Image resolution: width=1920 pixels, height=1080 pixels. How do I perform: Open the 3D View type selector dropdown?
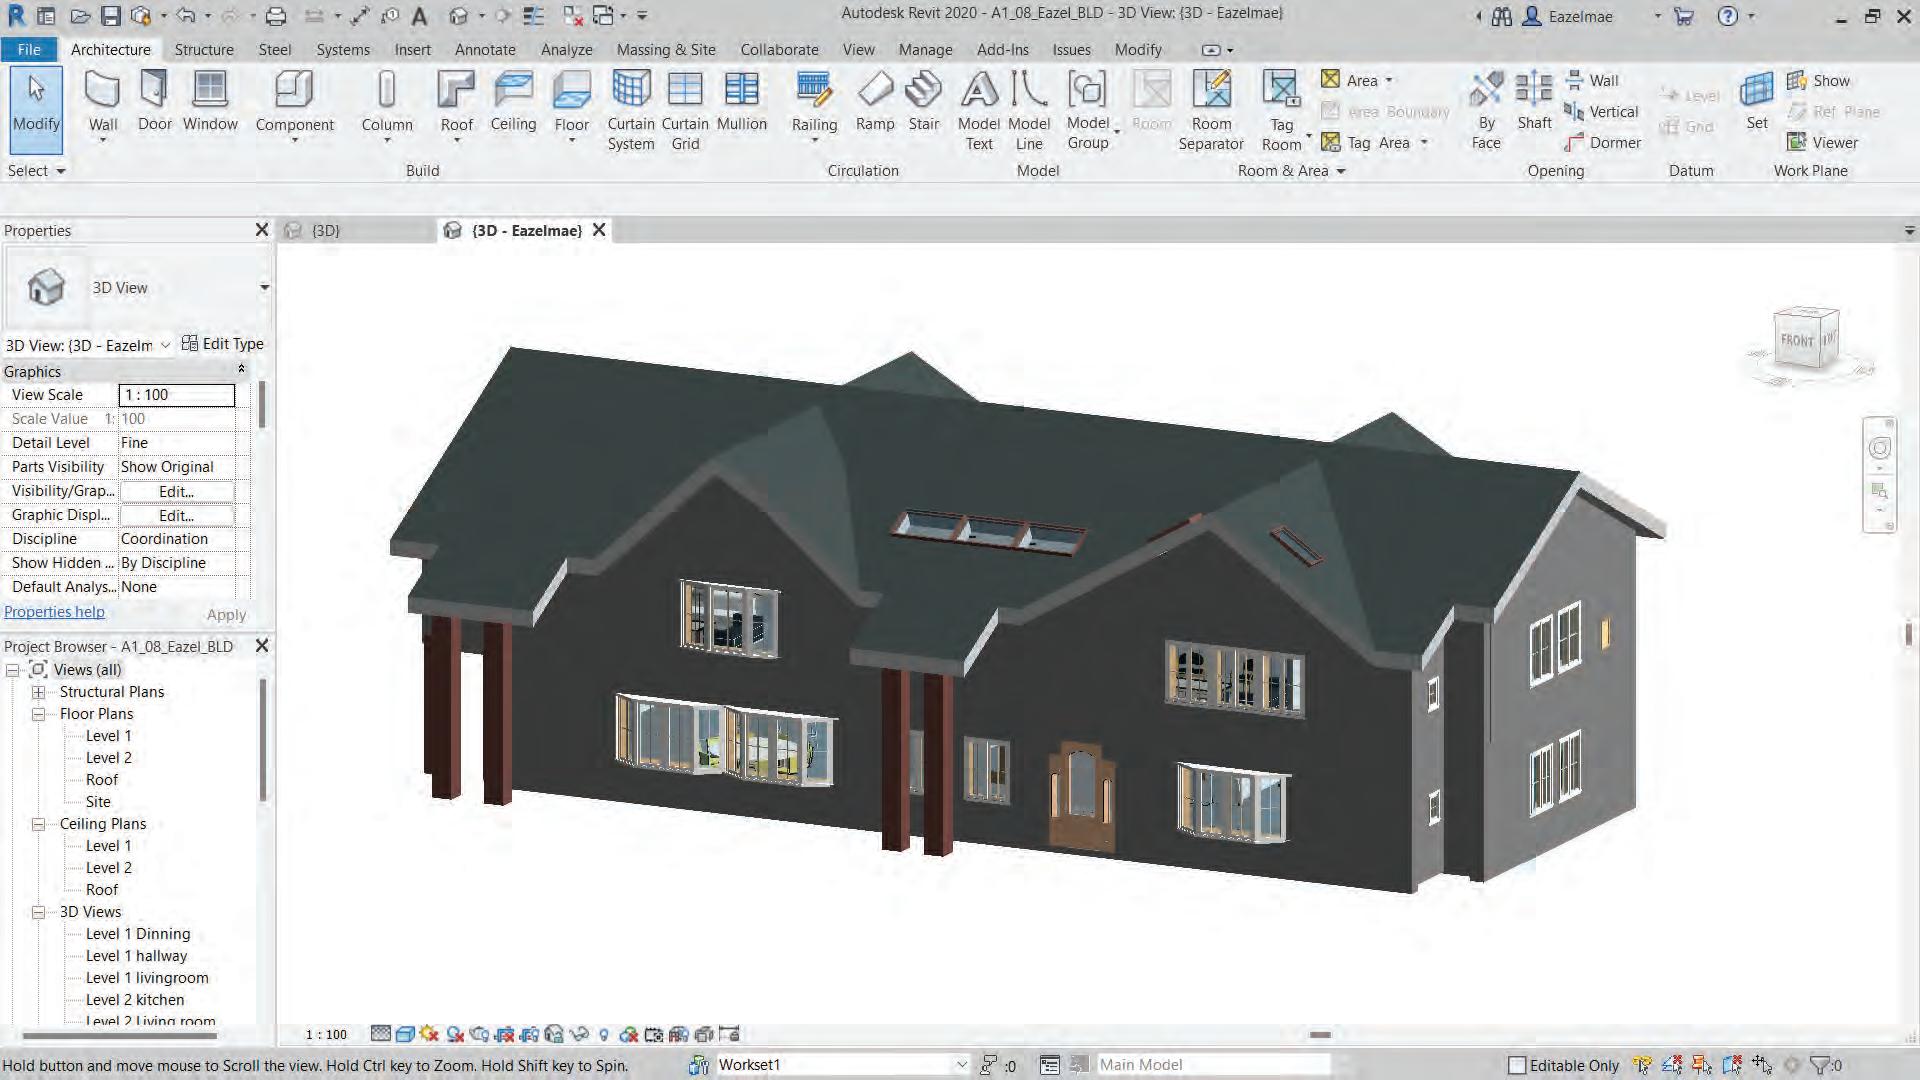pyautogui.click(x=264, y=288)
